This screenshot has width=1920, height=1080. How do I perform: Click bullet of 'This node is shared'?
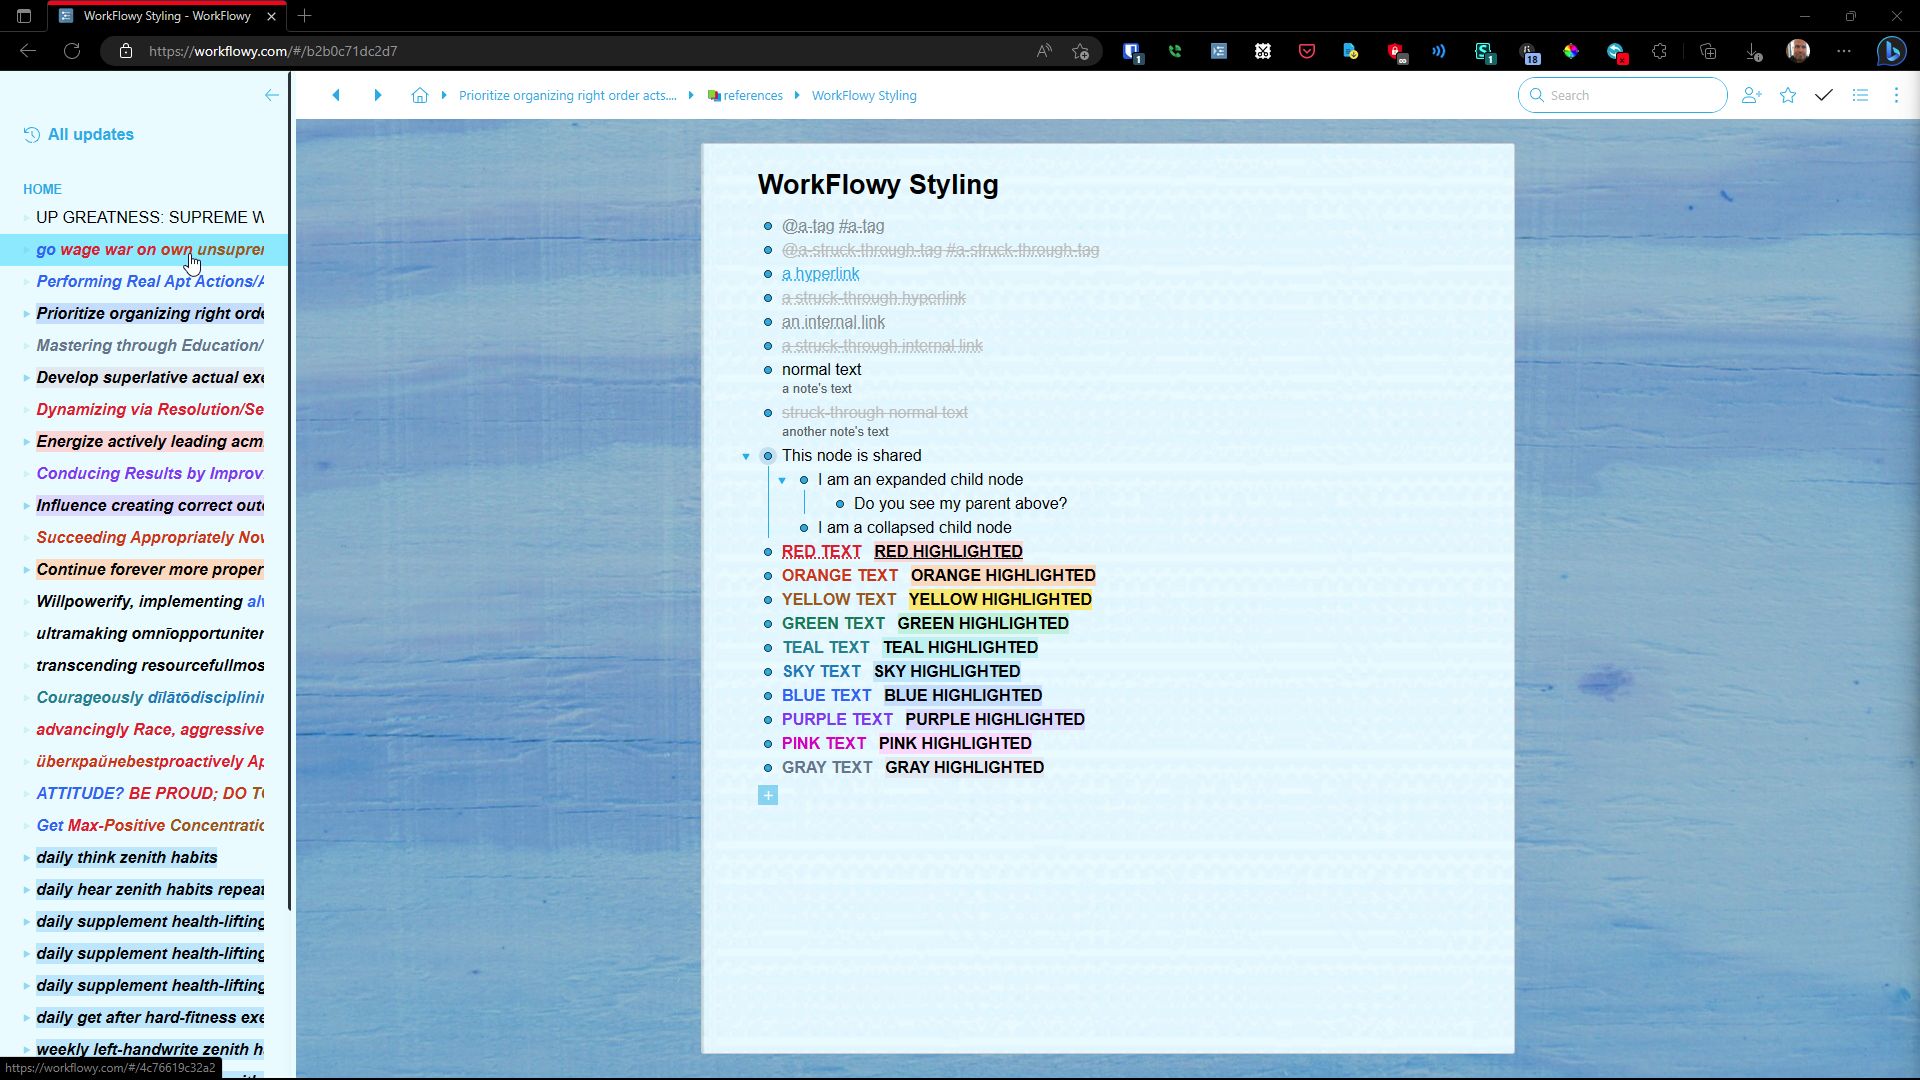(x=768, y=456)
